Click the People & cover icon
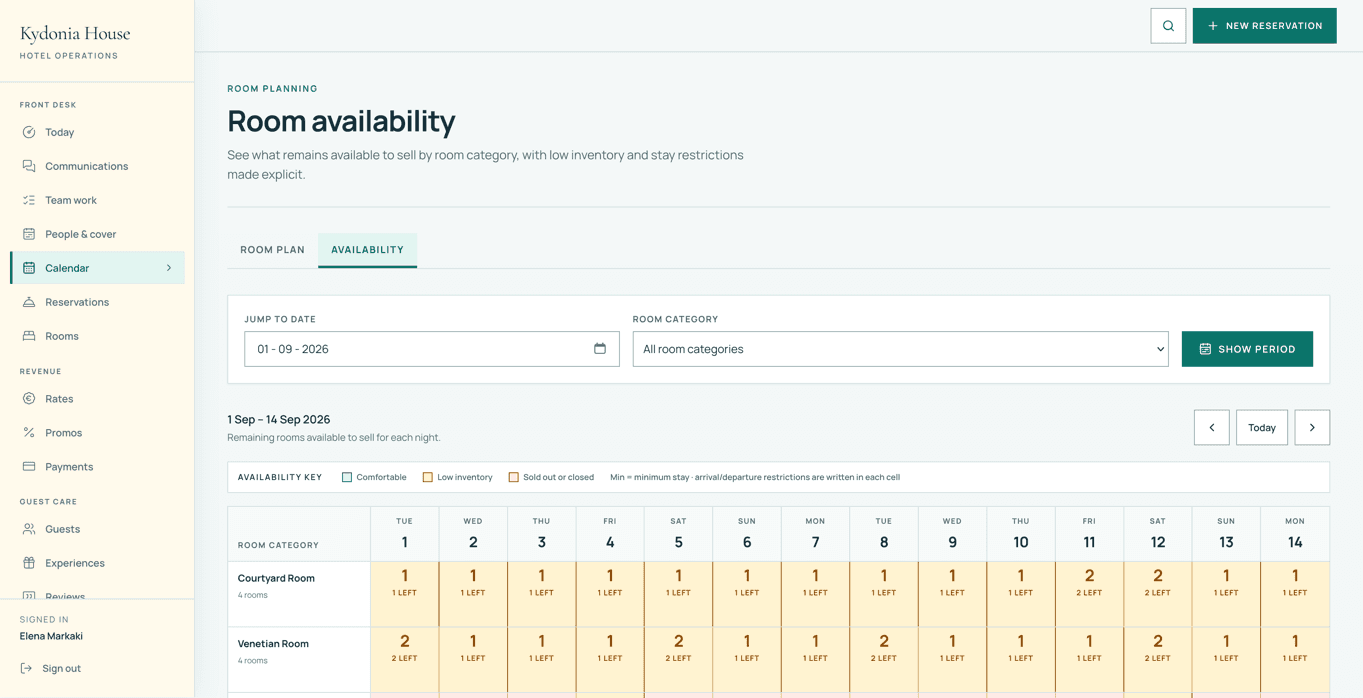 click(29, 234)
